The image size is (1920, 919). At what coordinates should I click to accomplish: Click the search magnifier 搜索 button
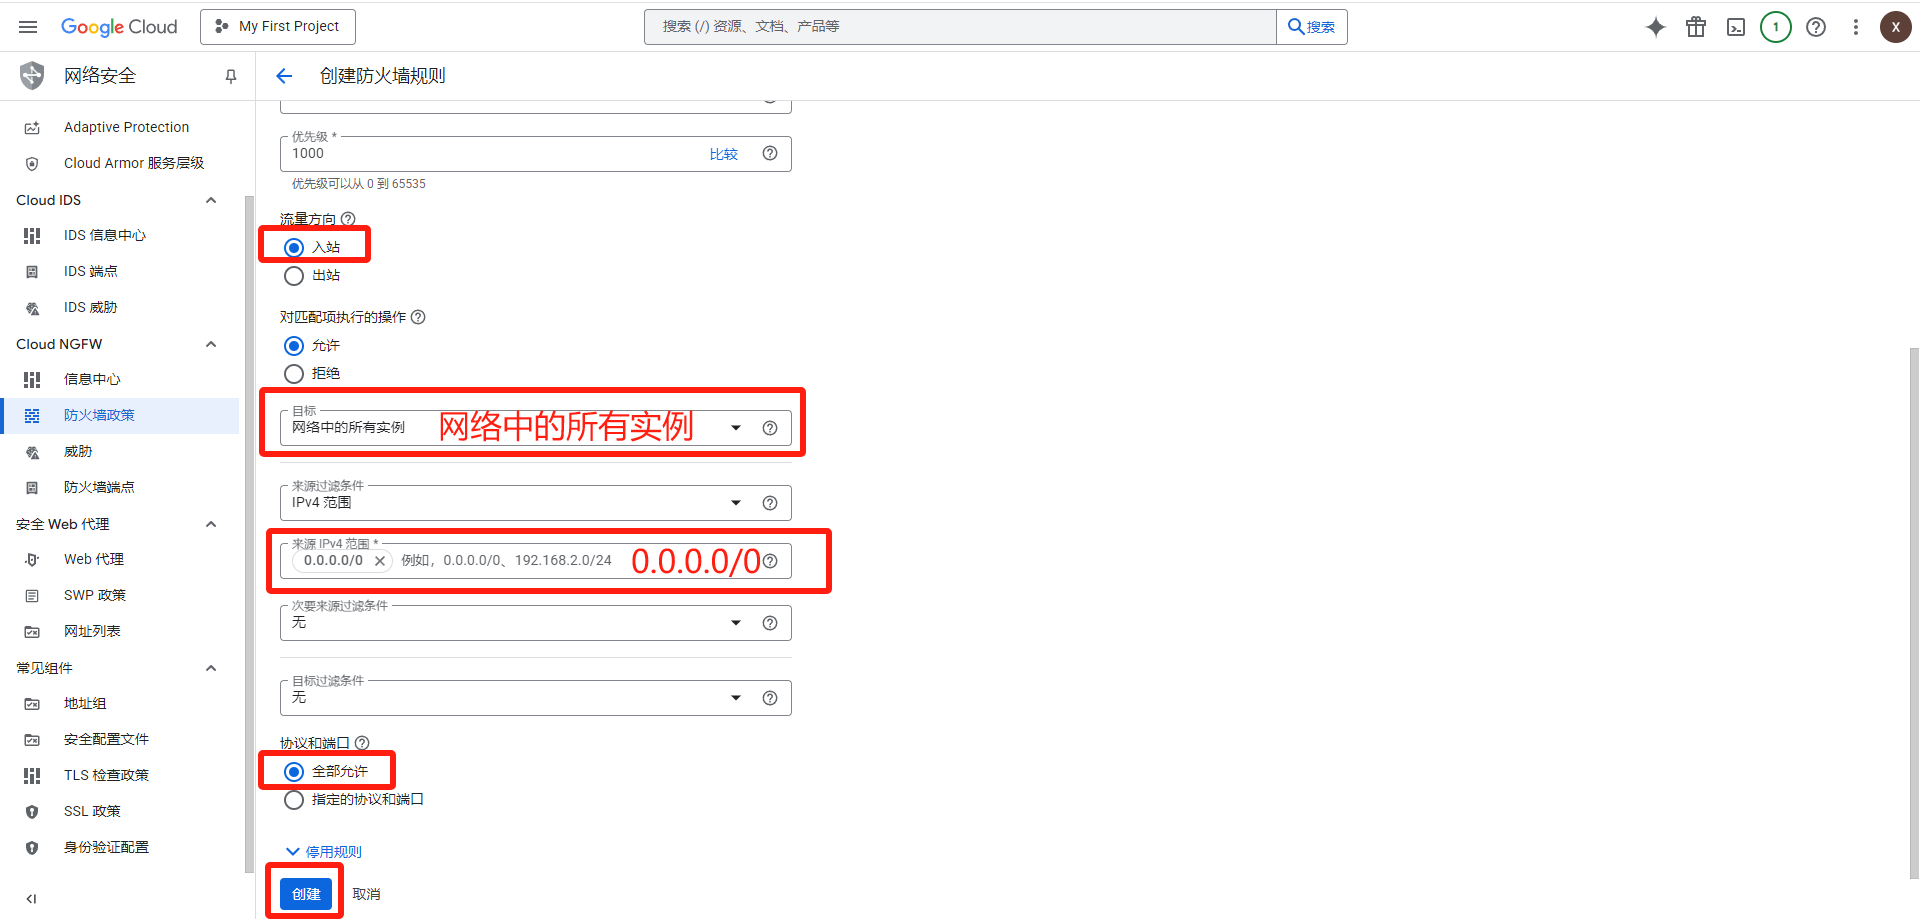1311,27
